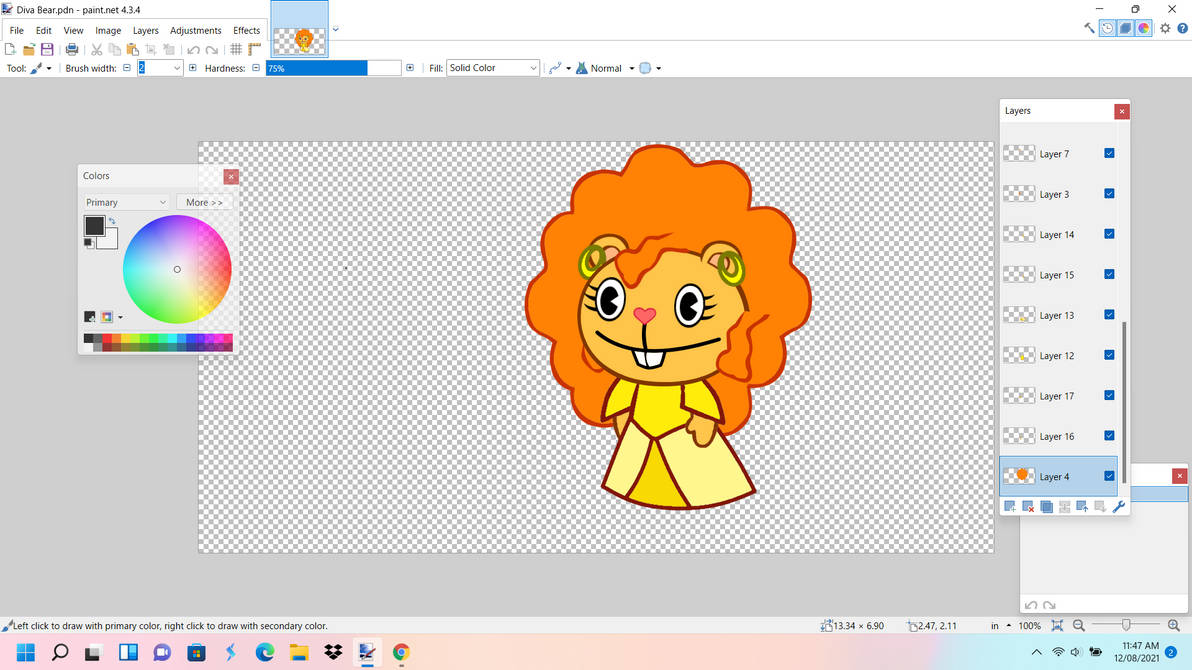Viewport: 1192px width, 670px height.
Task: Click the Print icon in toolbar
Action: 71,49
